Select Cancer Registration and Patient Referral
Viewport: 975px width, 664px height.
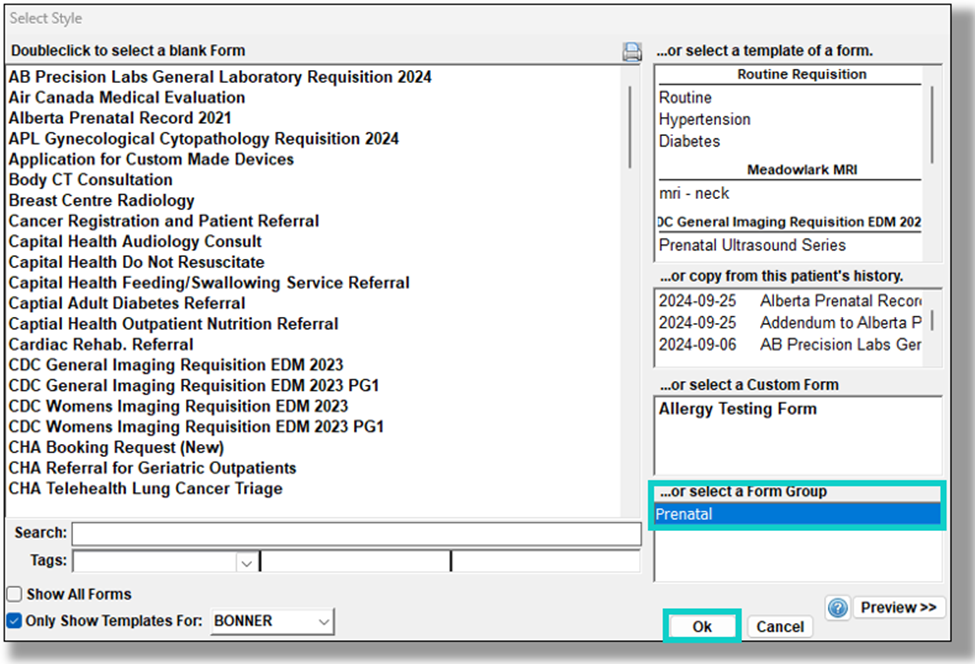pos(164,221)
